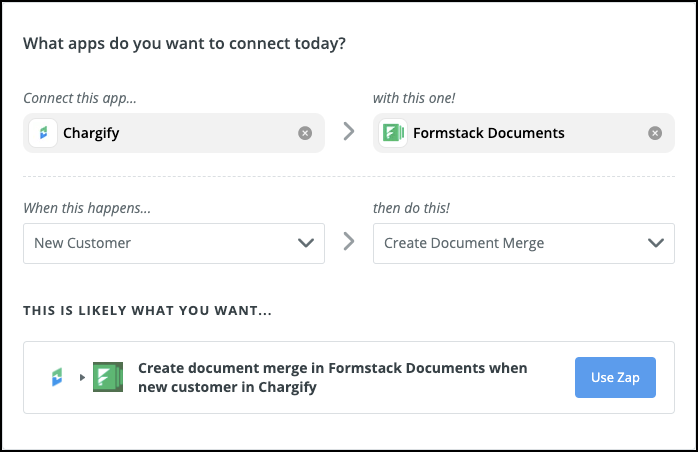The image size is (698, 452).
Task: Expand the chevron beside Create Document Merge
Action: [655, 243]
